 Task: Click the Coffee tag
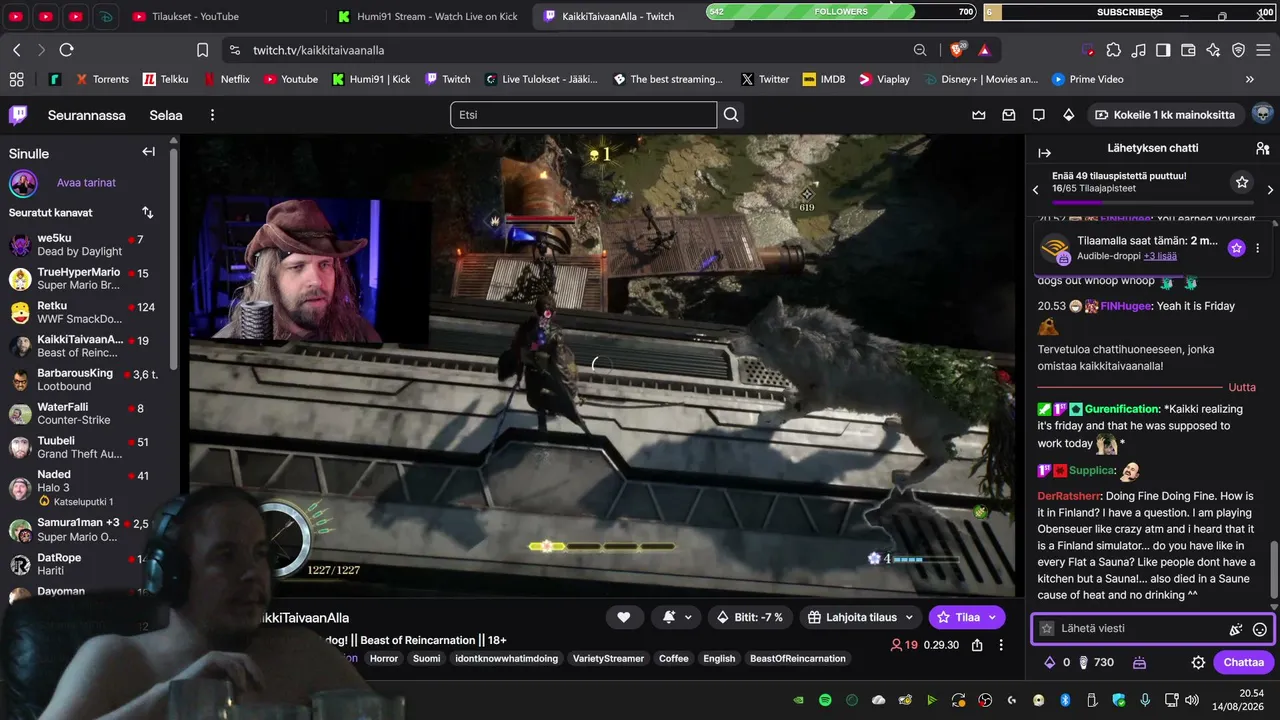click(674, 658)
